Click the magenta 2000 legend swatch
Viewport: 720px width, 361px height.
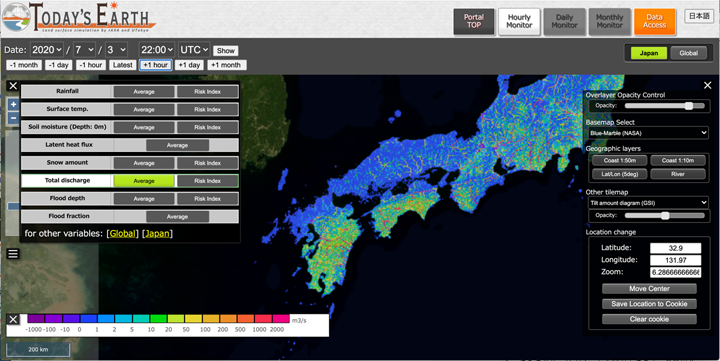point(281,318)
